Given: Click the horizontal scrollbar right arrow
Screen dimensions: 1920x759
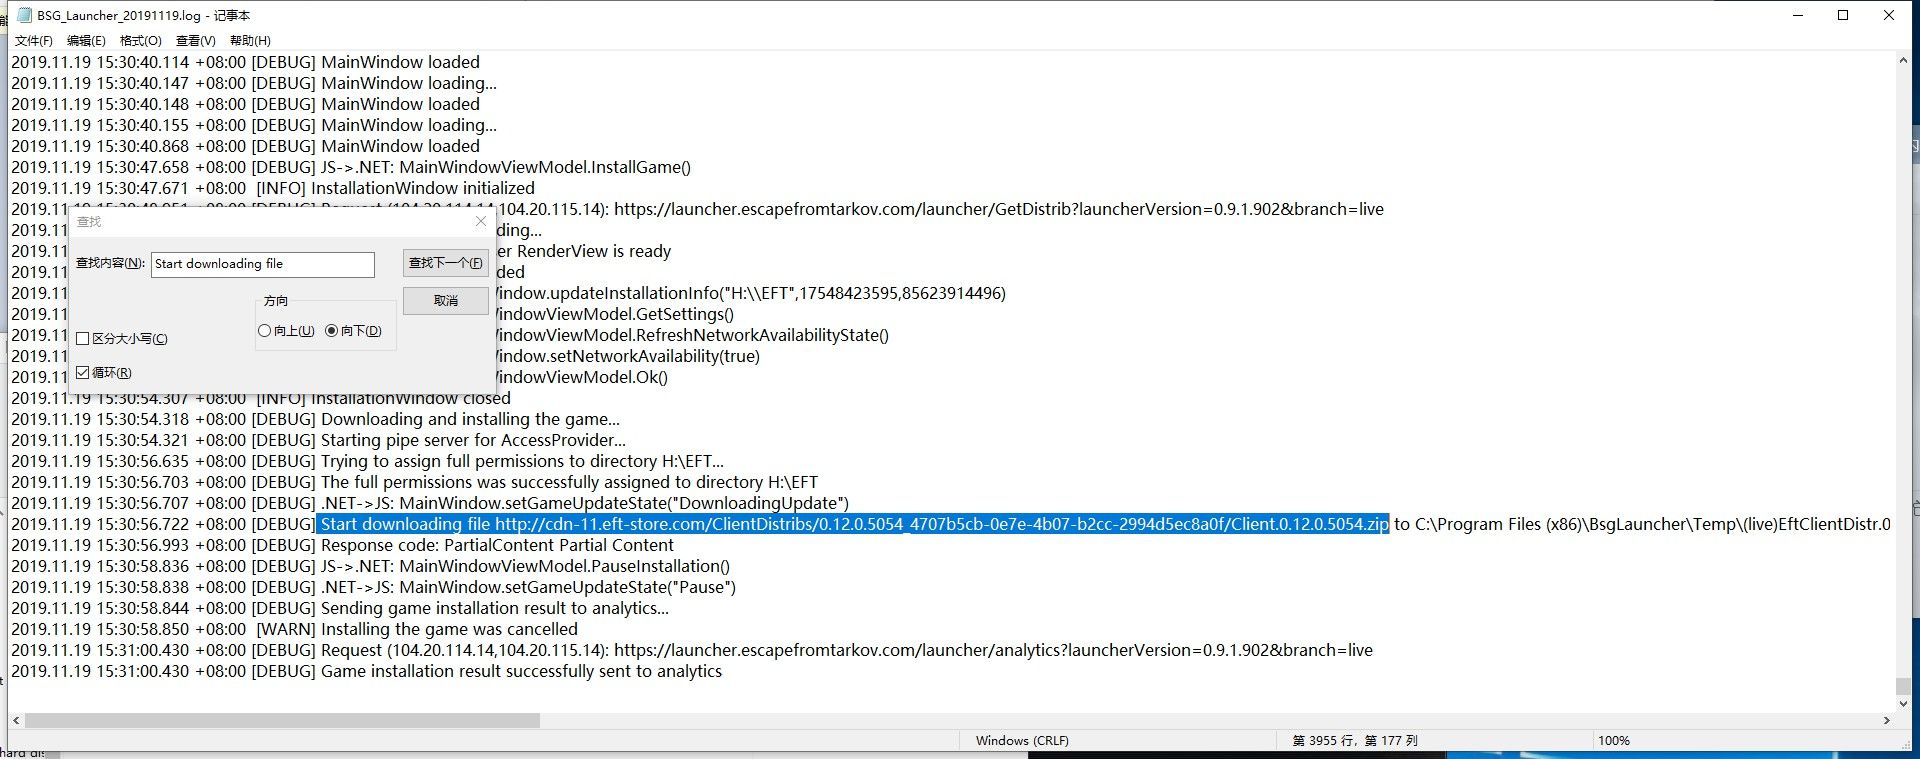Looking at the screenshot, I should [x=1887, y=720].
